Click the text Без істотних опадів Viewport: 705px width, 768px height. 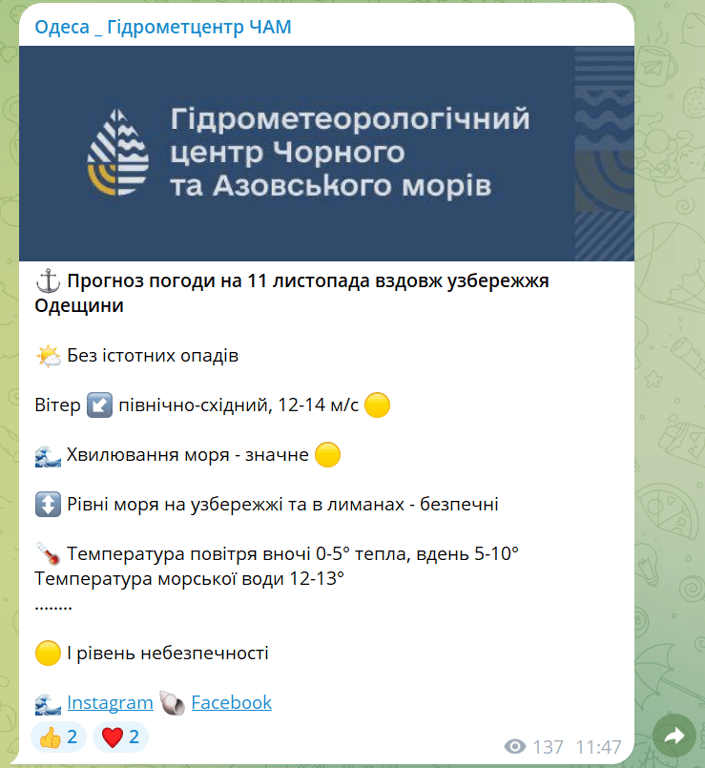click(152, 356)
